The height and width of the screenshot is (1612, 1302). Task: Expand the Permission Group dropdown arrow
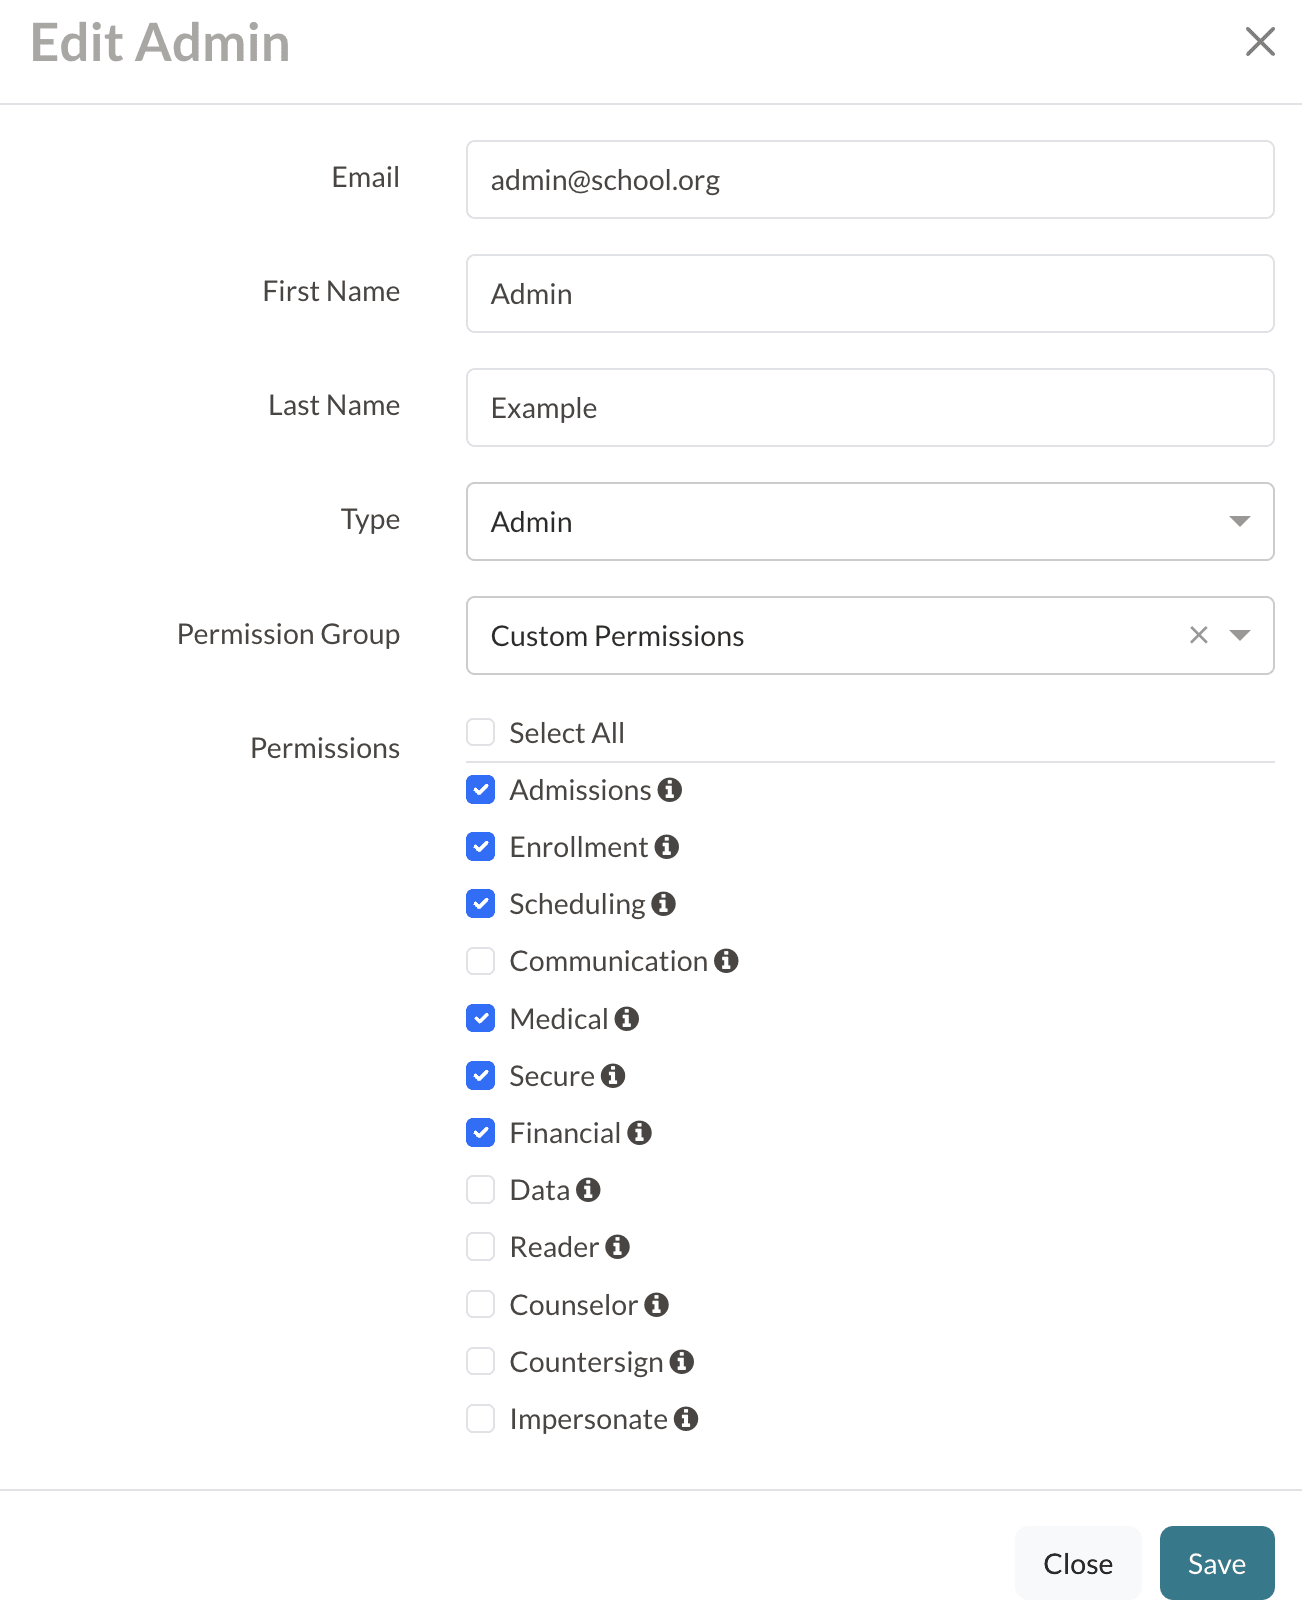[1240, 635]
